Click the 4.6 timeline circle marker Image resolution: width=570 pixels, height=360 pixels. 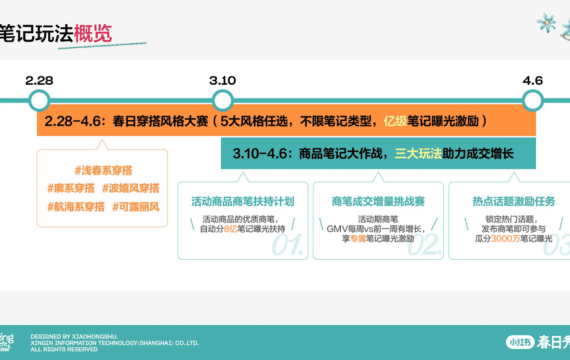coord(533,100)
